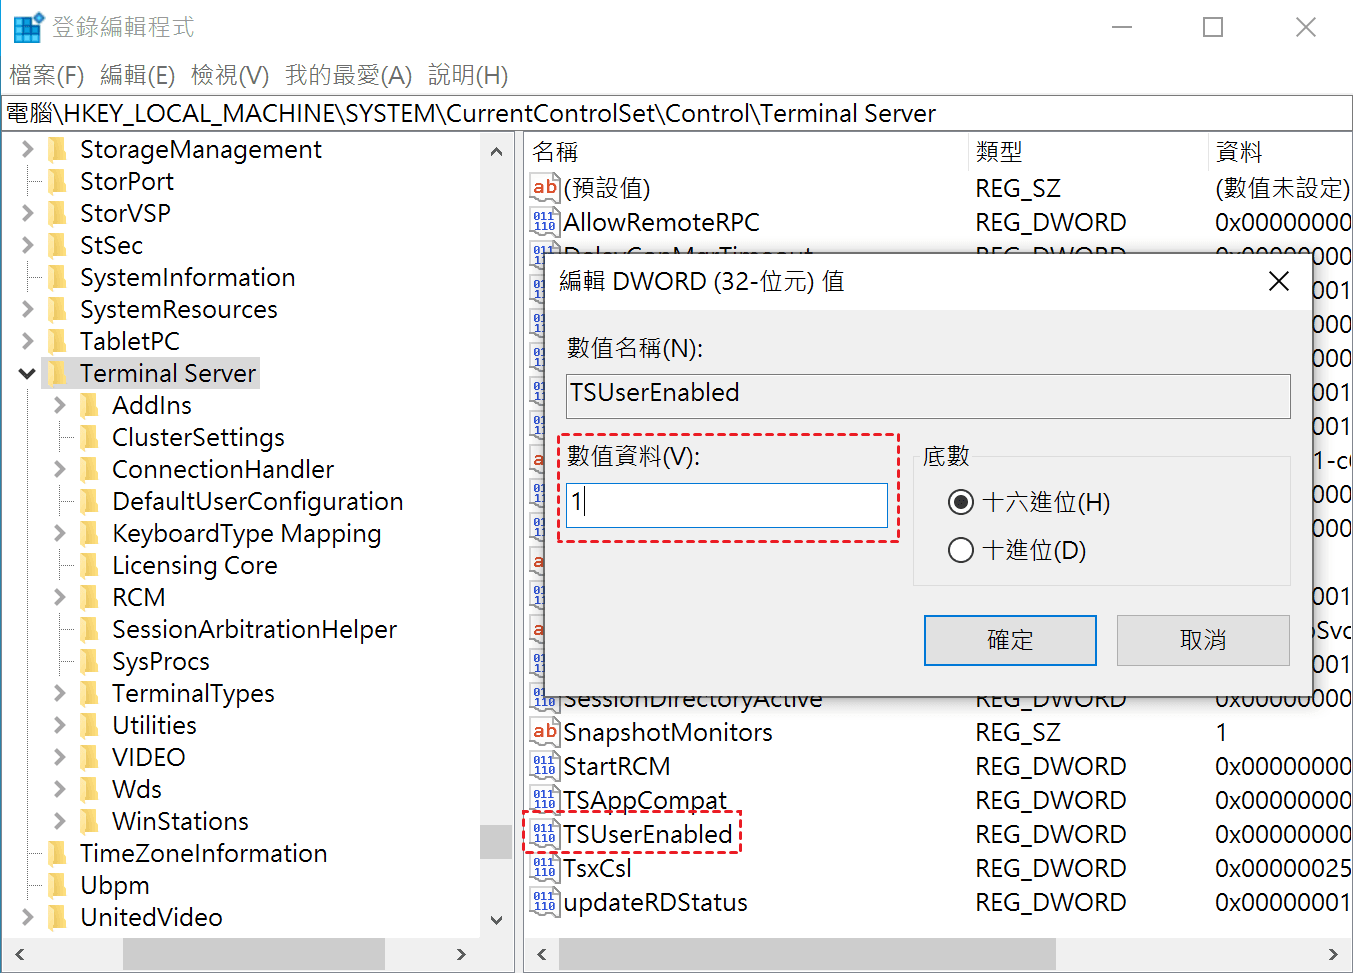Viewport: 1353px width, 973px height.
Task: Expand the UnitedVideo key
Action: [27, 918]
